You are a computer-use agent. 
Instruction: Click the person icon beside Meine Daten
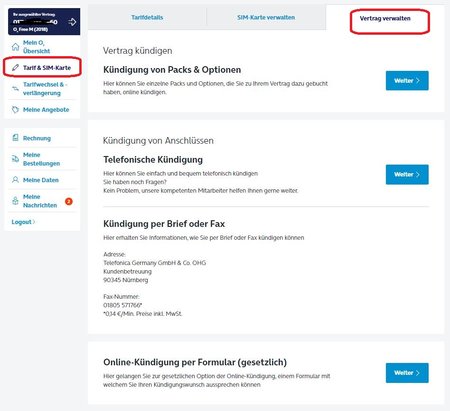[x=15, y=180]
